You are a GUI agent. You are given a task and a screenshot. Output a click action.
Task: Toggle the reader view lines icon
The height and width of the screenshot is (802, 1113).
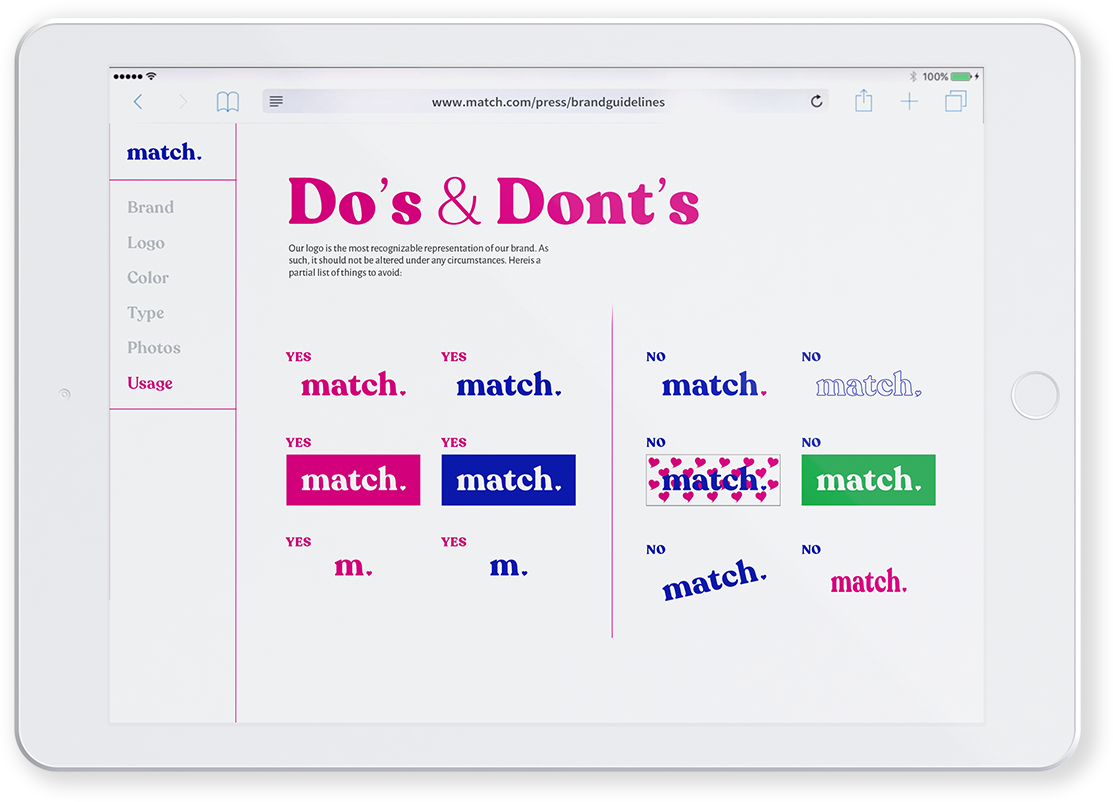pyautogui.click(x=276, y=101)
